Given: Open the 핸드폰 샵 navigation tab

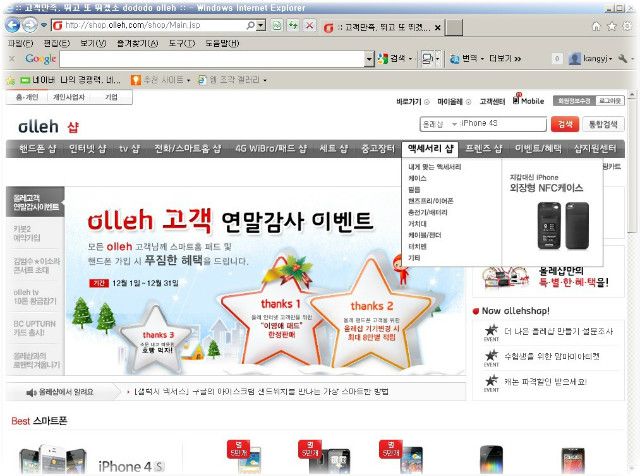Looking at the screenshot, I should coord(38,149).
